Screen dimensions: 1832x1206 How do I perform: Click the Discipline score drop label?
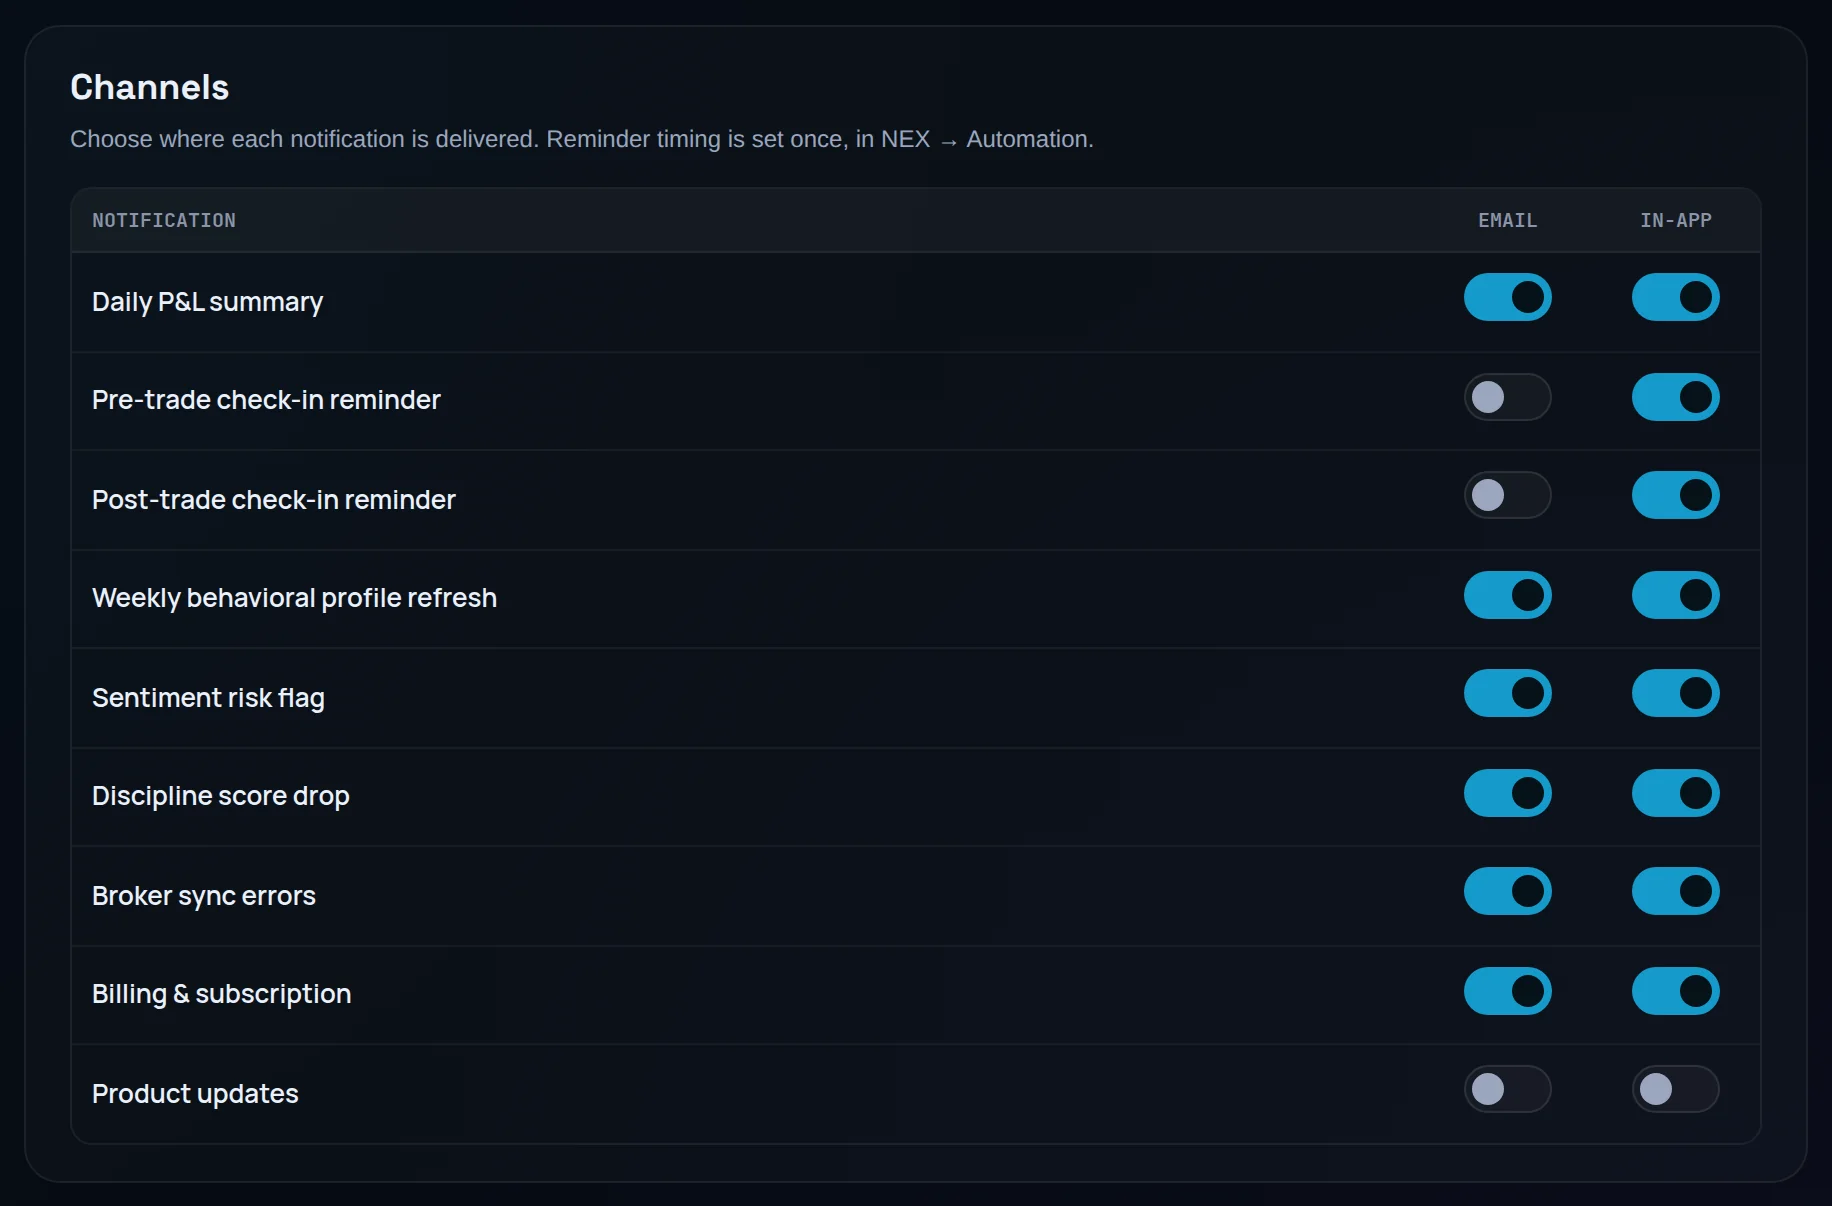pyautogui.click(x=221, y=796)
